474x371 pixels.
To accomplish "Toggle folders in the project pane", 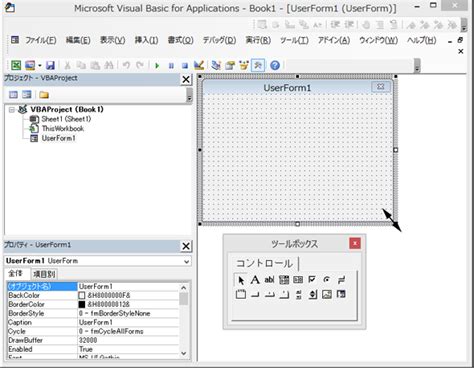I will 44,95.
